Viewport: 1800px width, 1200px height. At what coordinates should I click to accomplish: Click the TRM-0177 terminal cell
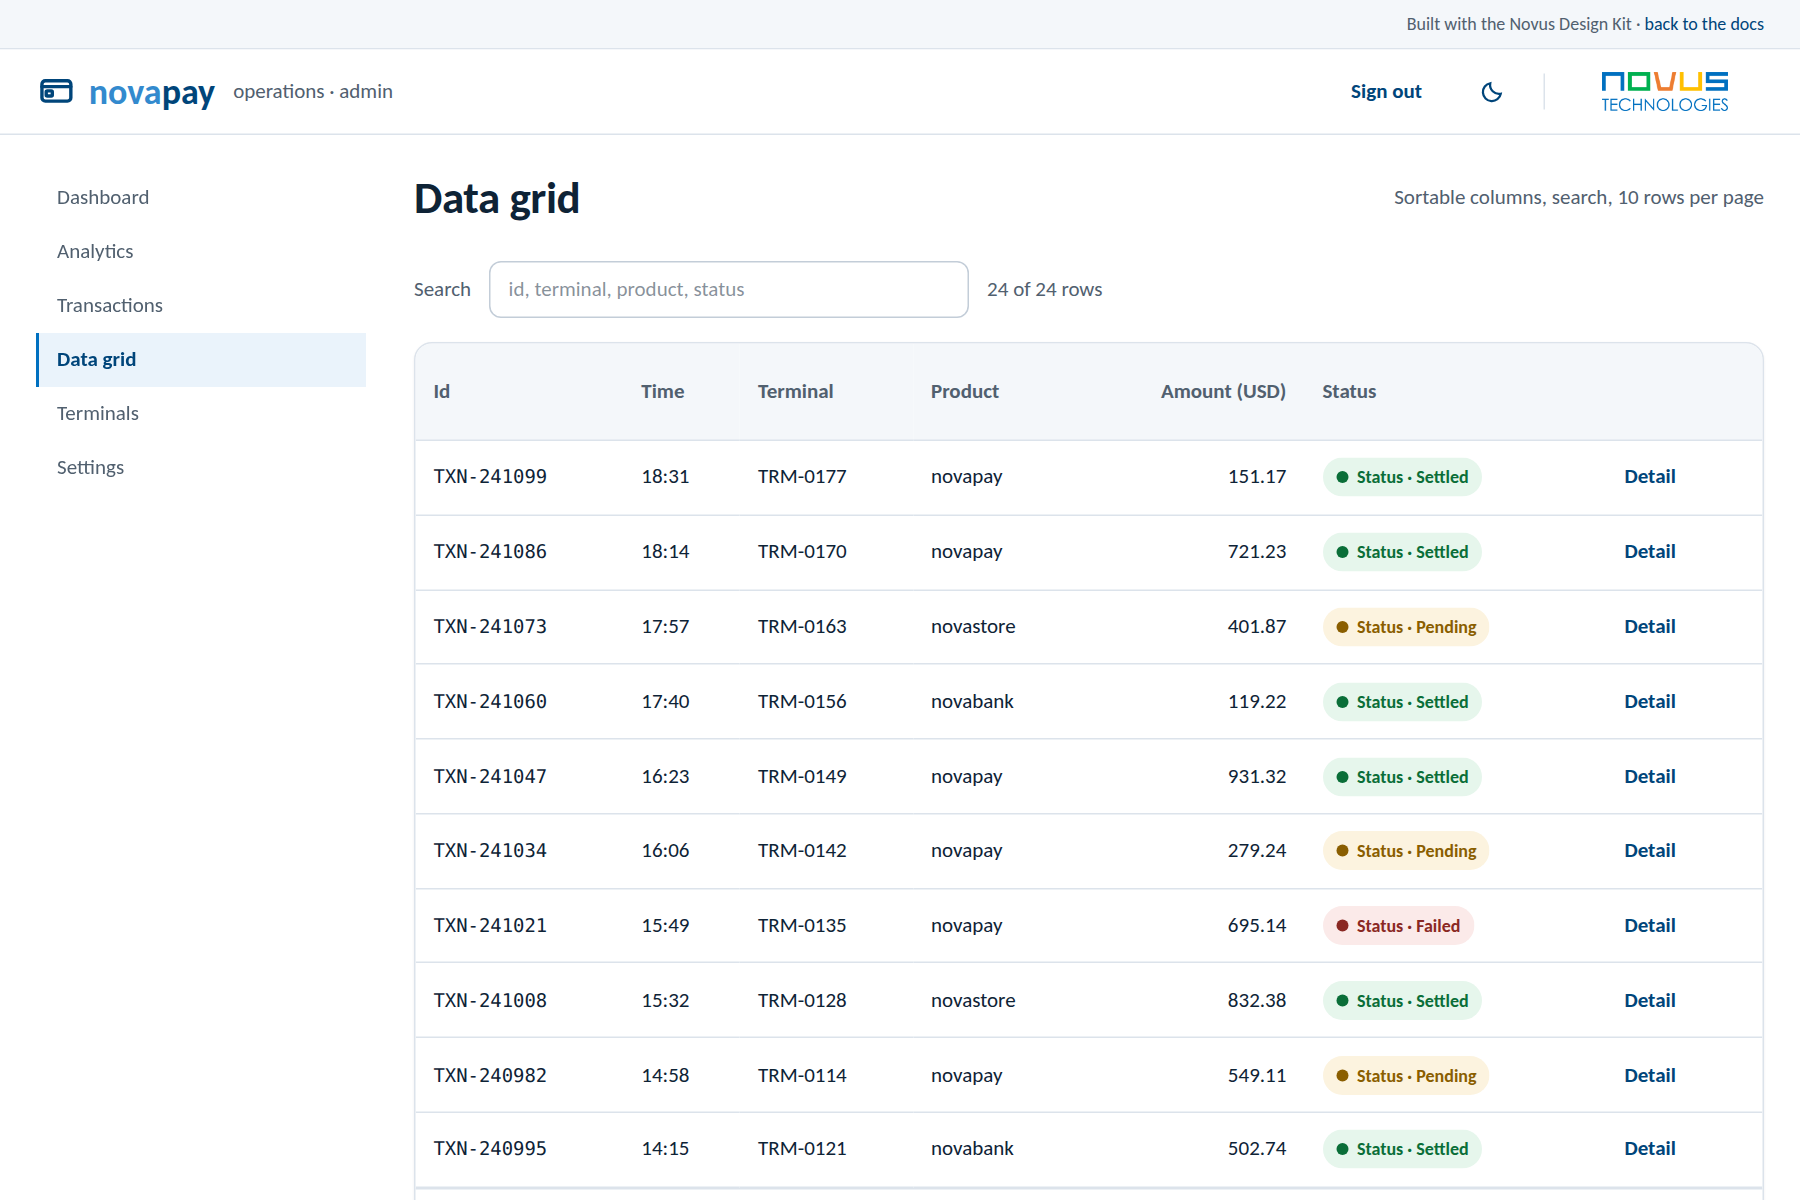[x=802, y=477]
